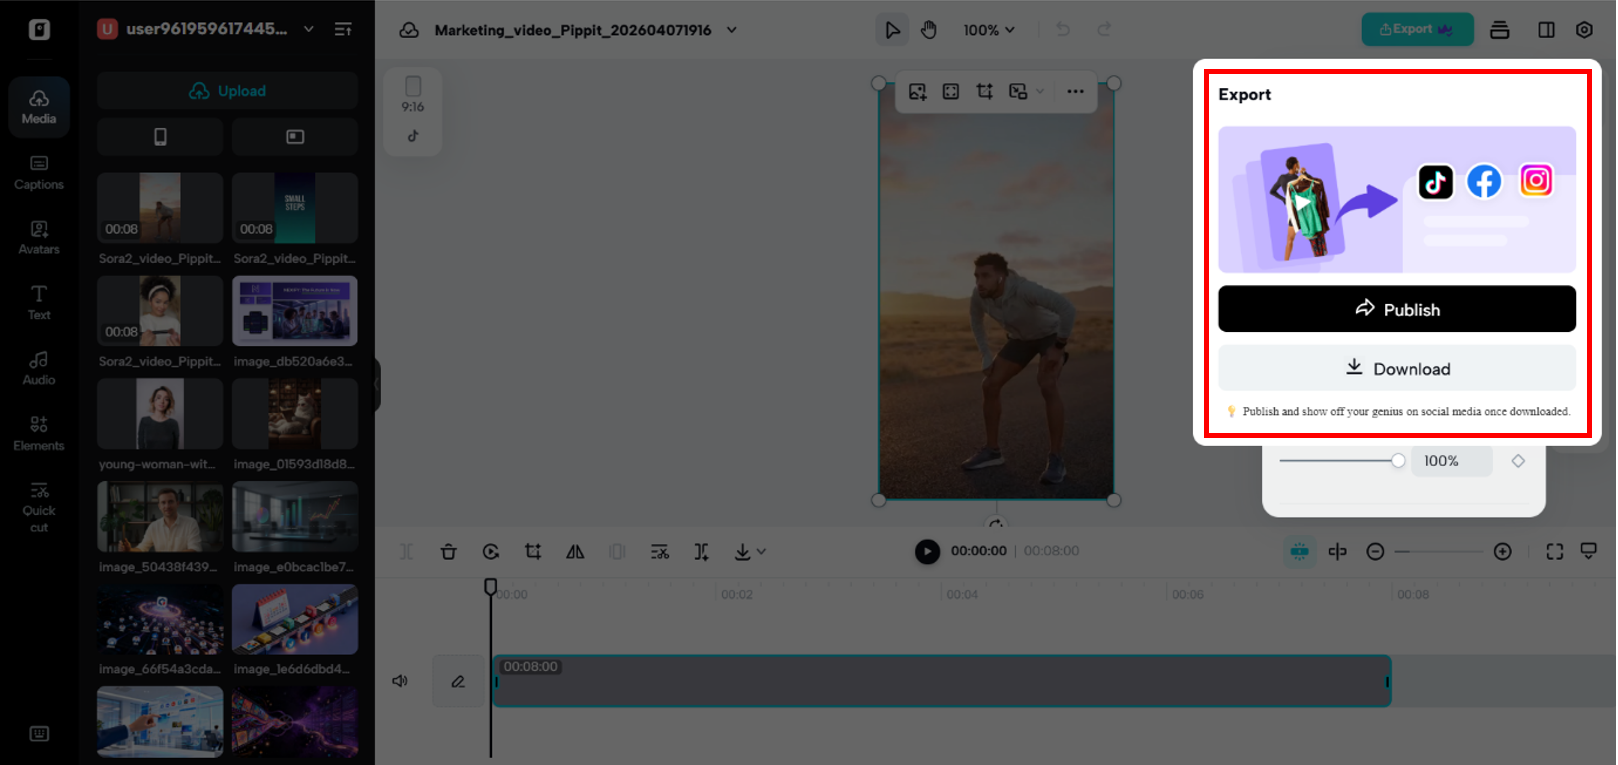
Task: Click the Instagram icon in export banner
Action: click(x=1536, y=180)
